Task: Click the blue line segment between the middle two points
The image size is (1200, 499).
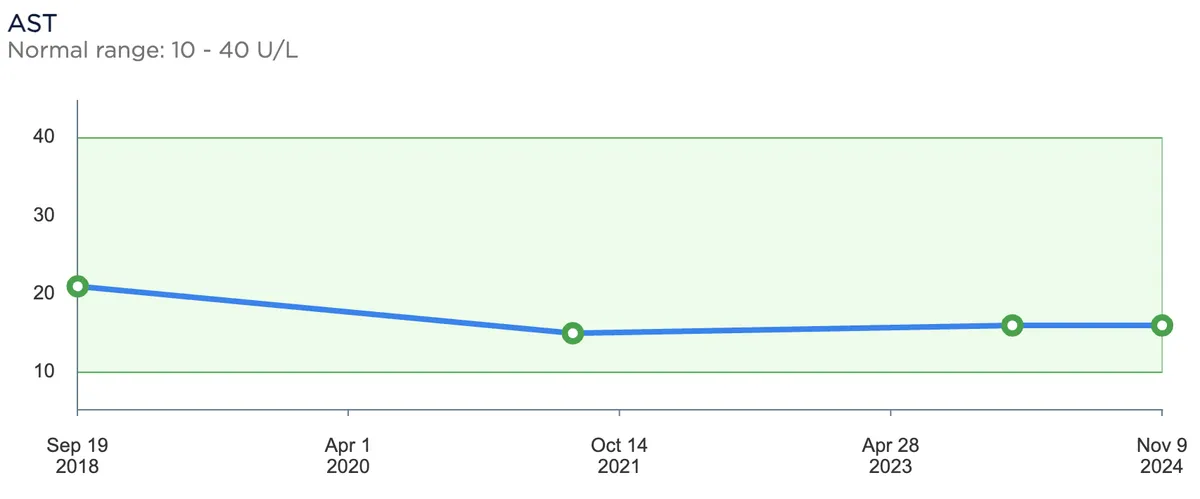Action: pos(792,329)
